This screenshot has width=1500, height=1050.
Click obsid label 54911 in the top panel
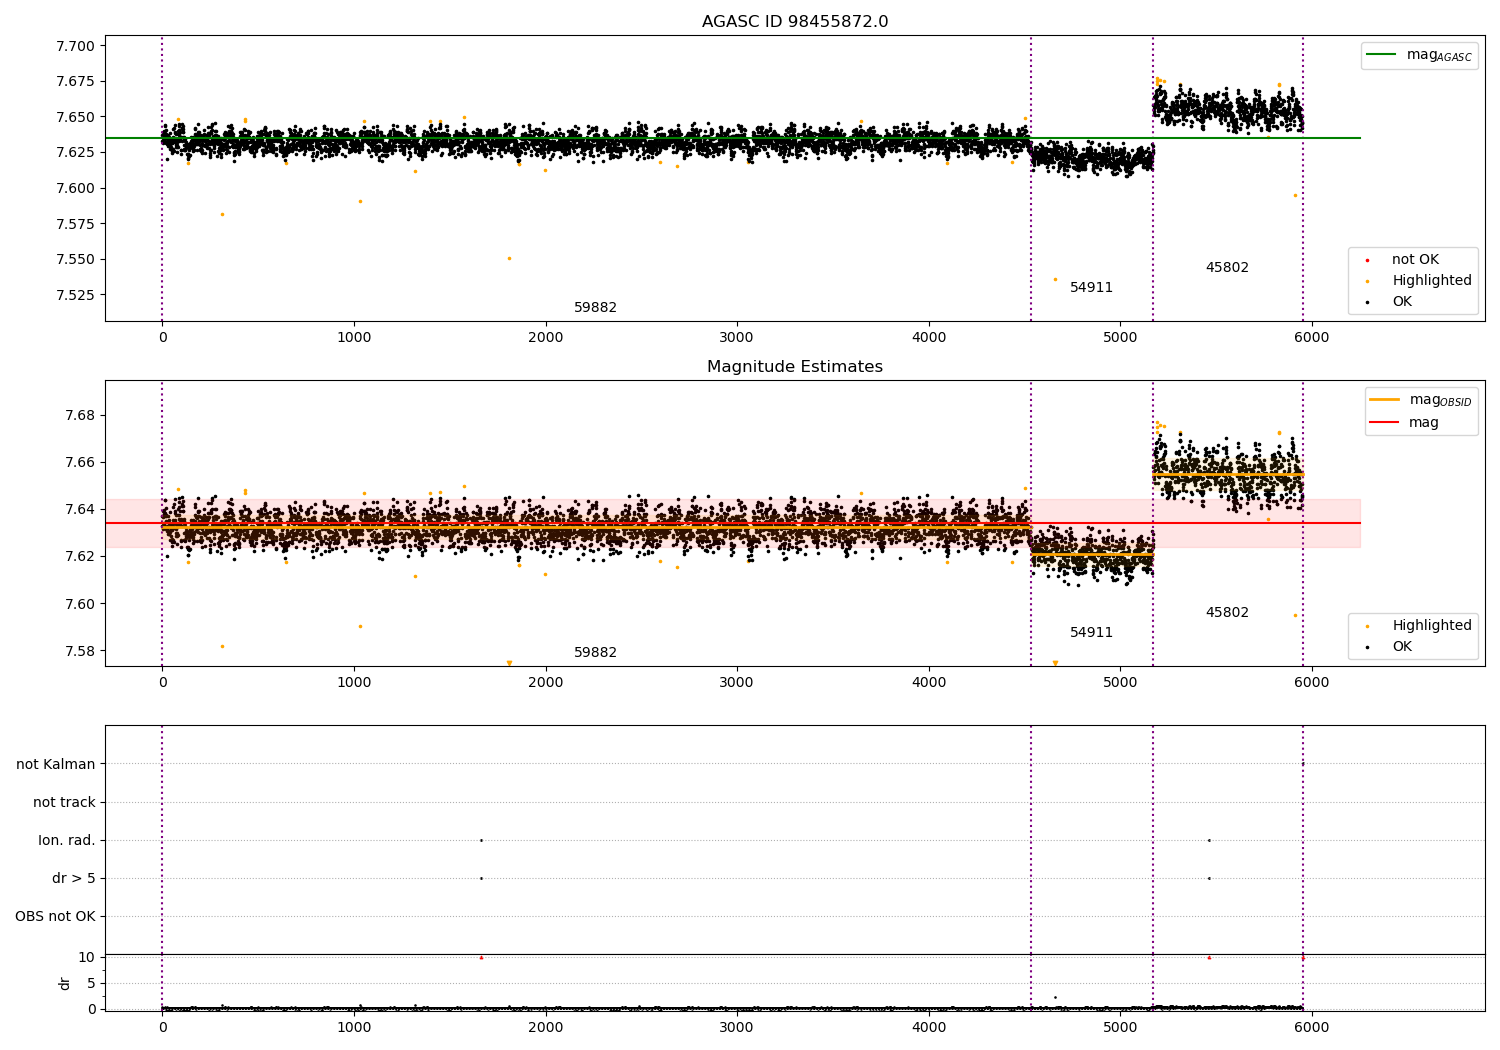click(x=1091, y=288)
